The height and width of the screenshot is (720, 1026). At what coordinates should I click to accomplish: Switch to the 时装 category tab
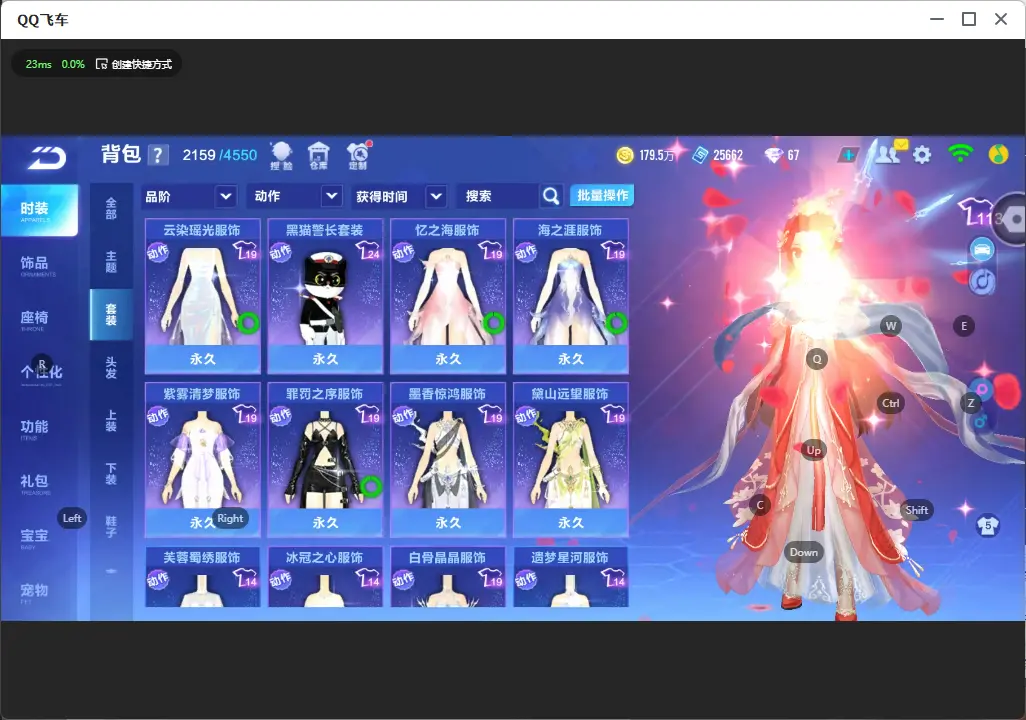point(39,210)
